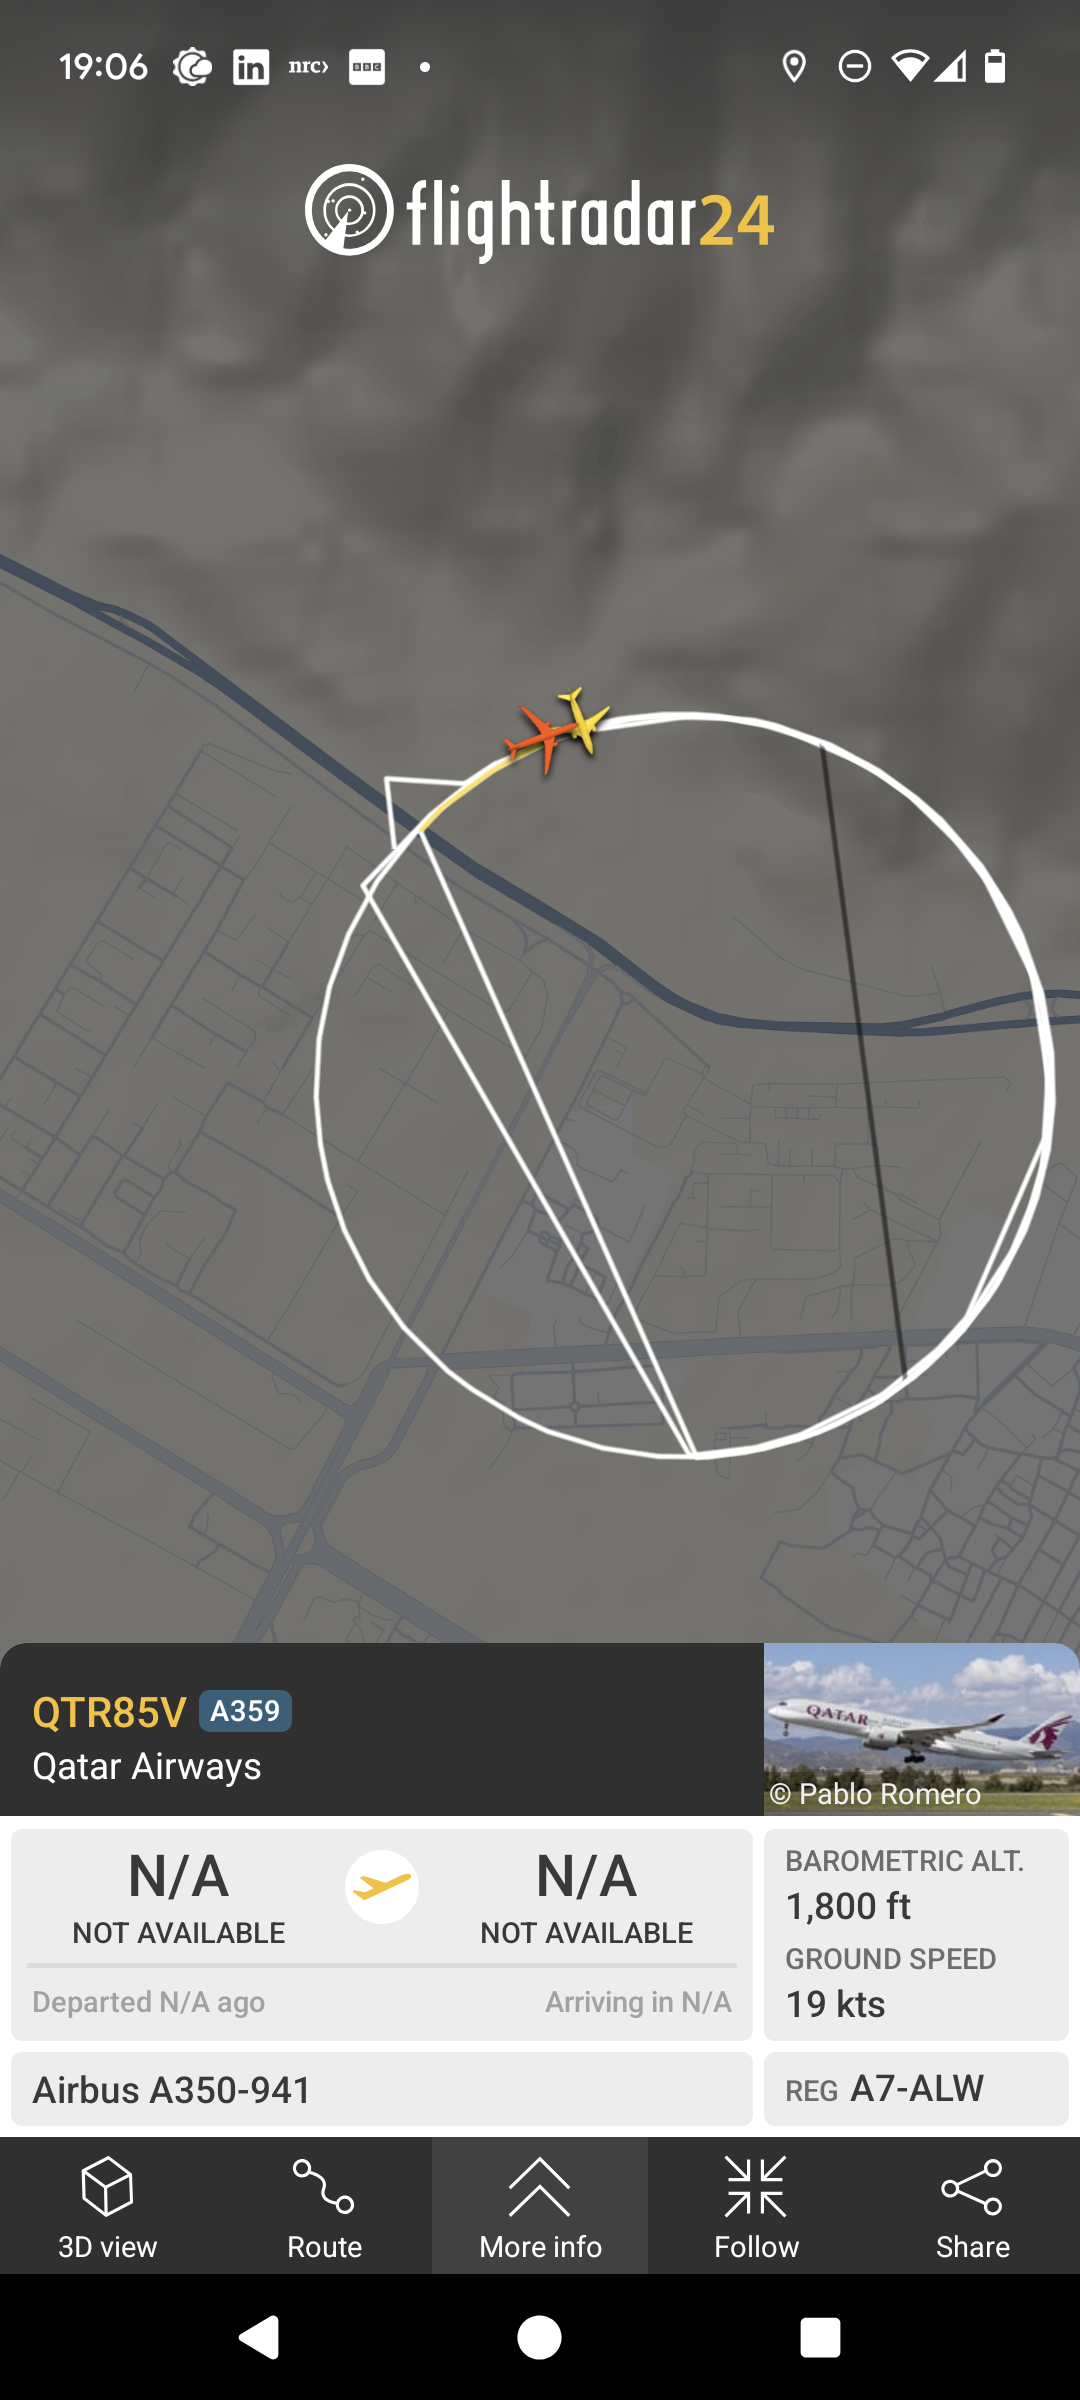Share this flight
The height and width of the screenshot is (2400, 1080).
[x=972, y=2206]
